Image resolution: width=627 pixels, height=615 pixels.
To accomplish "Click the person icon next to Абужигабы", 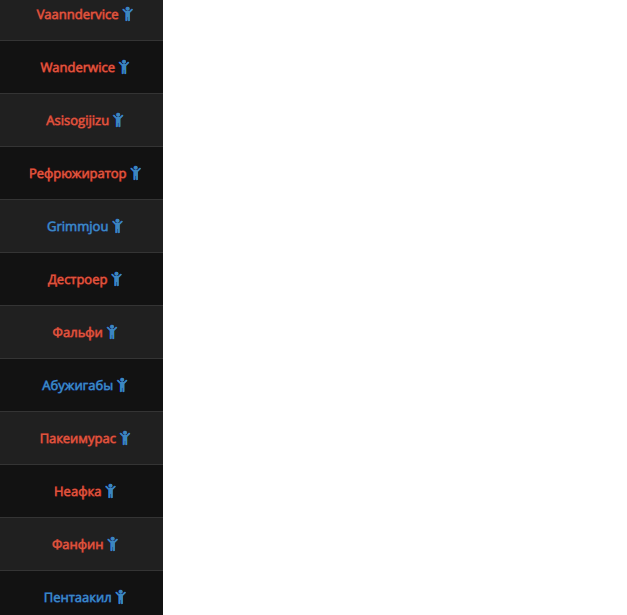I will pyautogui.click(x=122, y=385).
